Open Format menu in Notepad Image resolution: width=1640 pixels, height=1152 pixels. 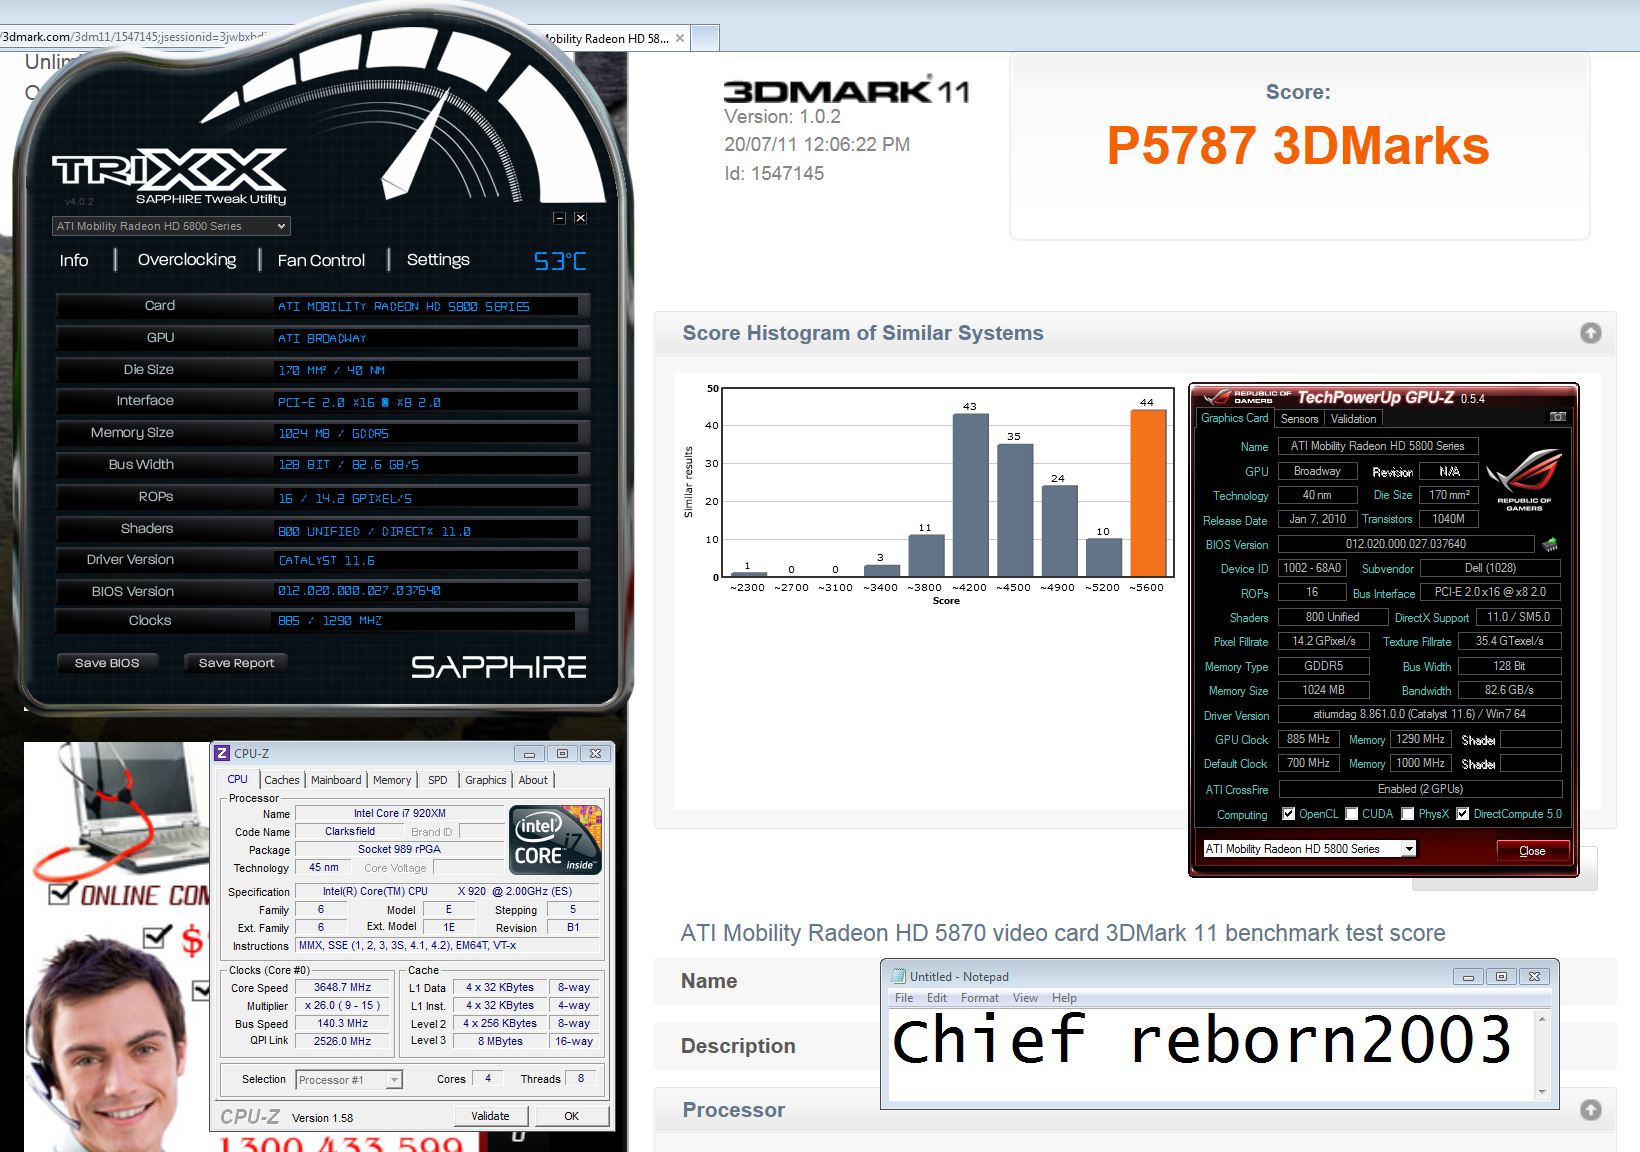click(980, 998)
